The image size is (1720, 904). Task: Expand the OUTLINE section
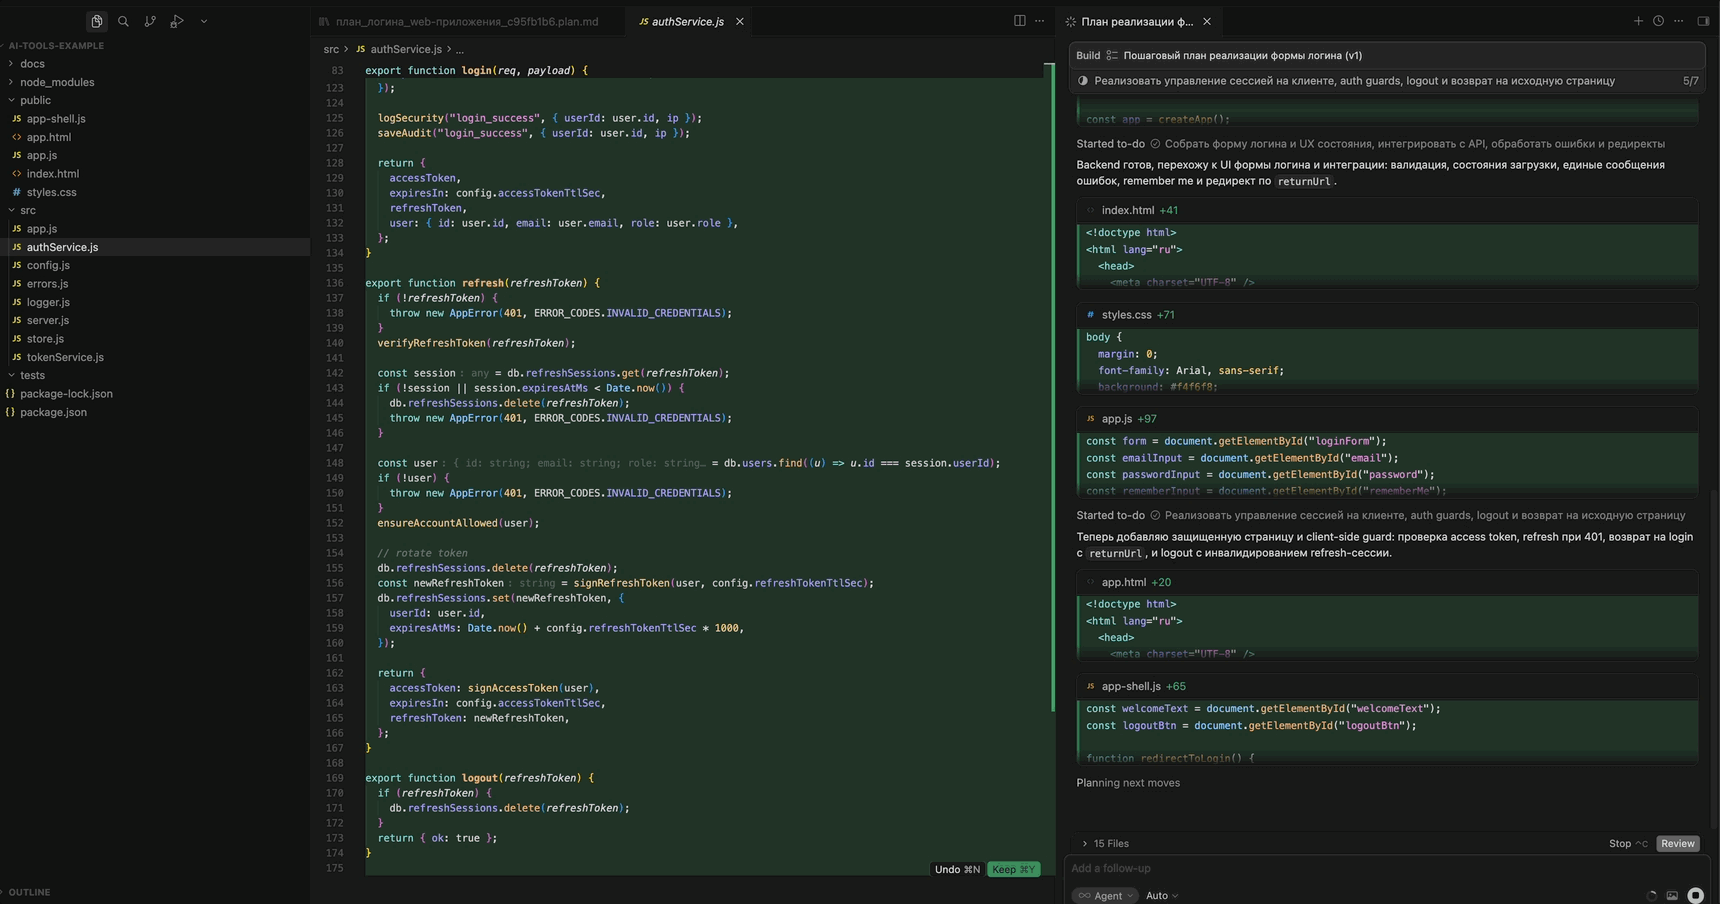point(29,892)
